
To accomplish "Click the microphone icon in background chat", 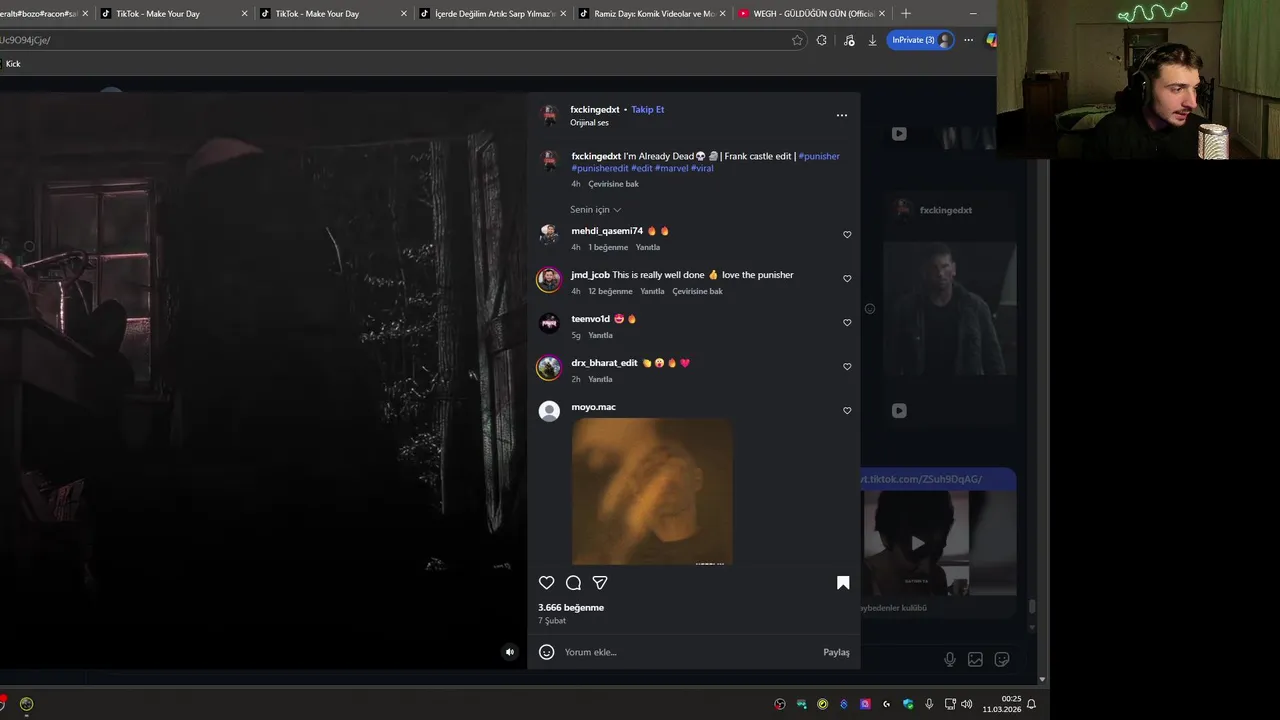I will (x=950, y=659).
